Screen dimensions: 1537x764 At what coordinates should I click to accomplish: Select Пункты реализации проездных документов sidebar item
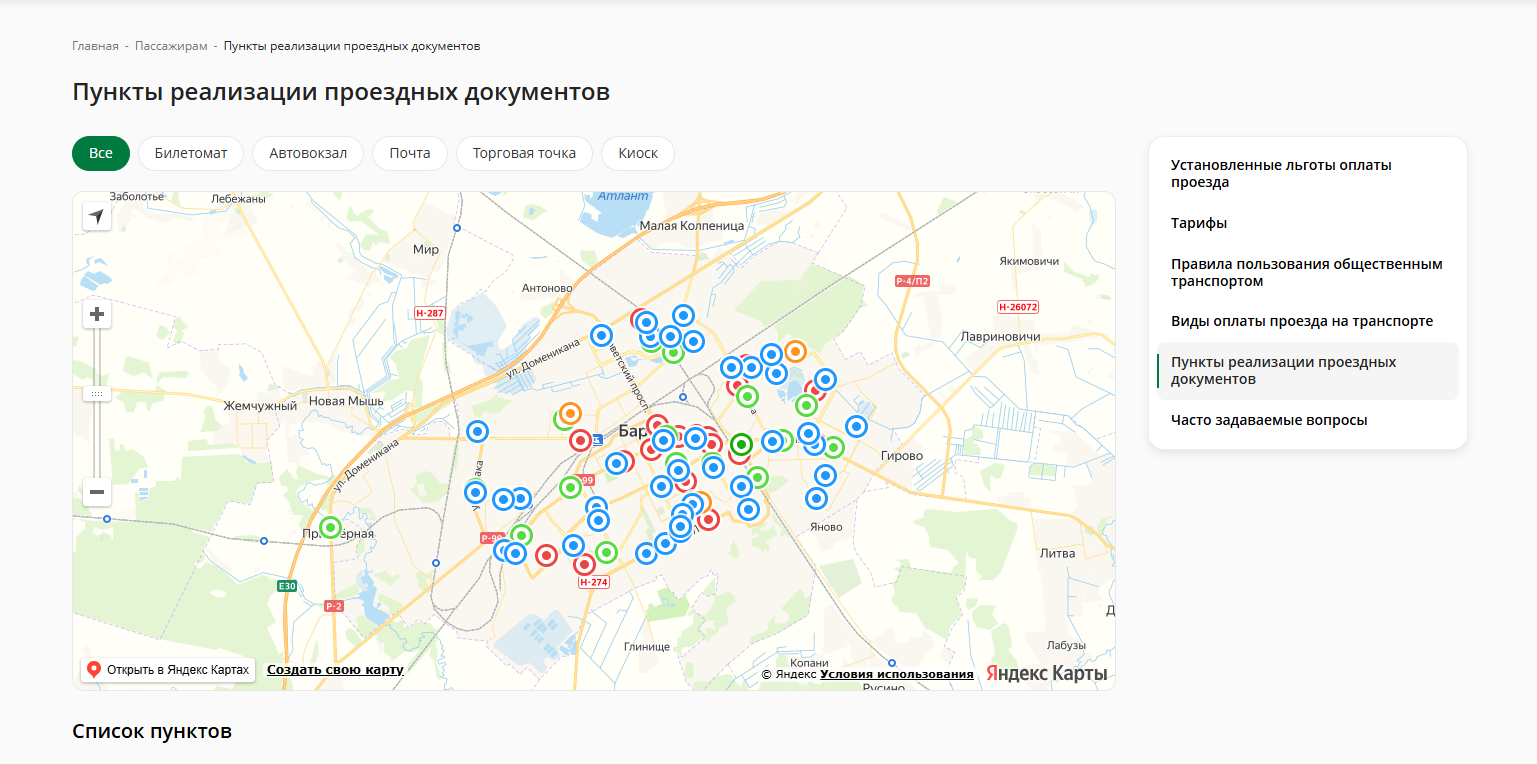[1307, 371]
